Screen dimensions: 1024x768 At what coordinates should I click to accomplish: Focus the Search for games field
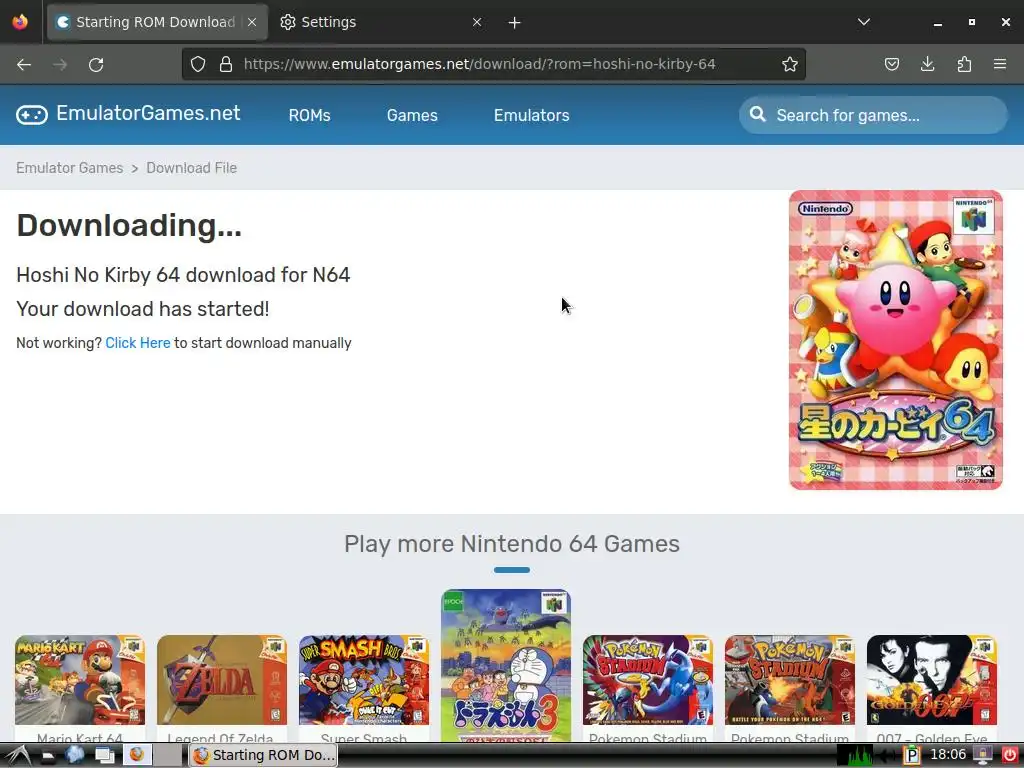tap(873, 116)
